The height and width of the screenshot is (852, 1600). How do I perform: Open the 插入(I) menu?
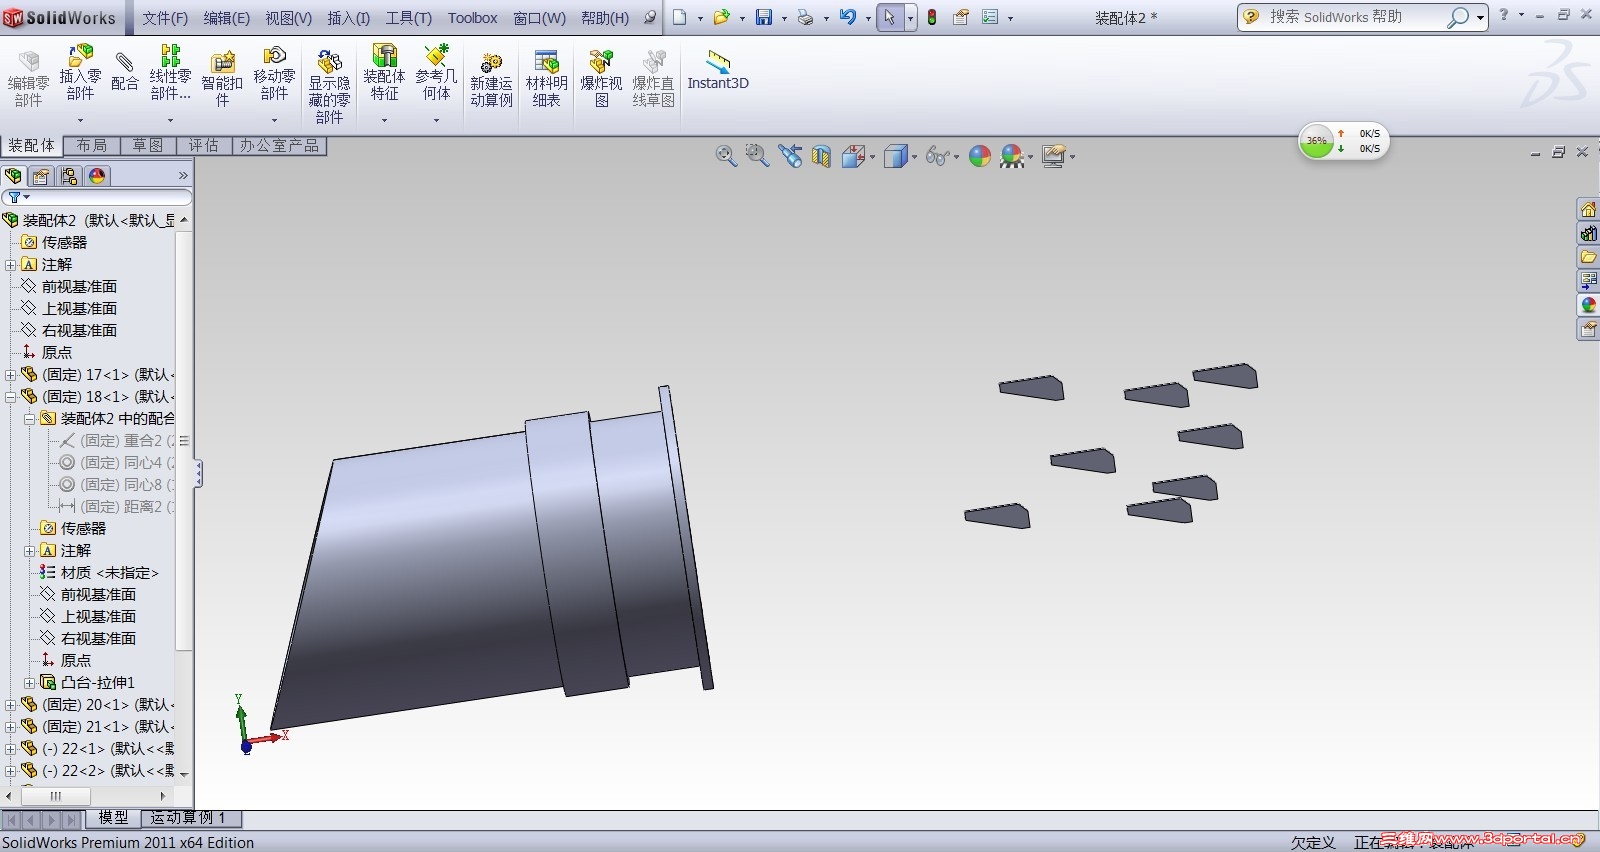(x=348, y=18)
